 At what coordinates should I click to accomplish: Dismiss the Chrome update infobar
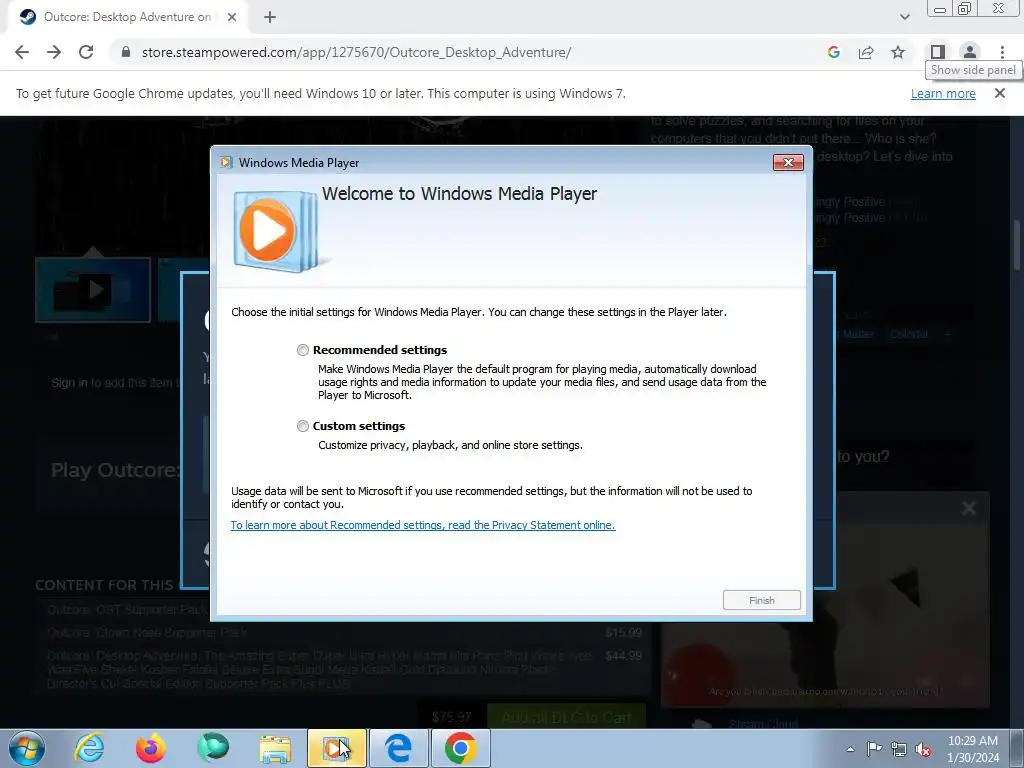click(x=1000, y=93)
